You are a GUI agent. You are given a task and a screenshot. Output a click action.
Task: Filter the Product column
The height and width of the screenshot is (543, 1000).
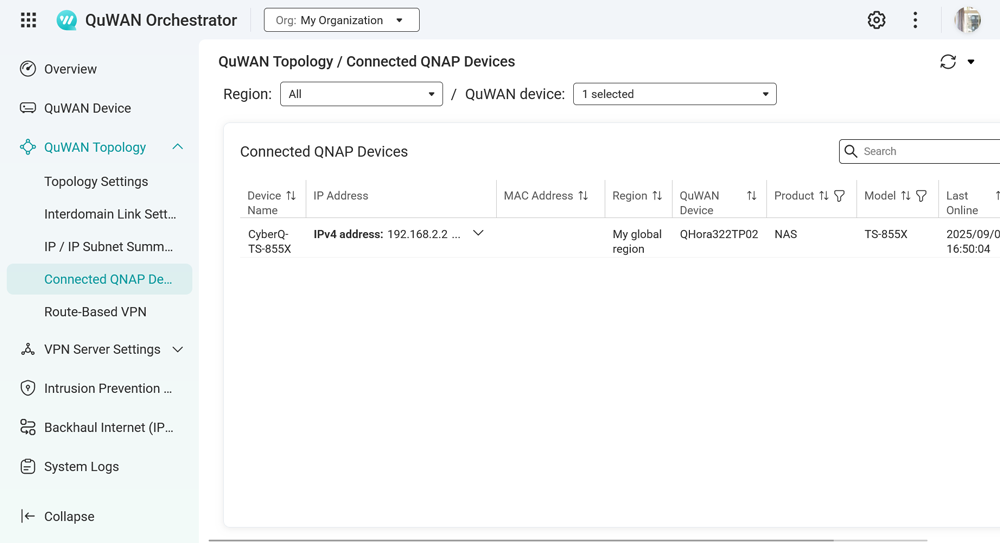(840, 196)
